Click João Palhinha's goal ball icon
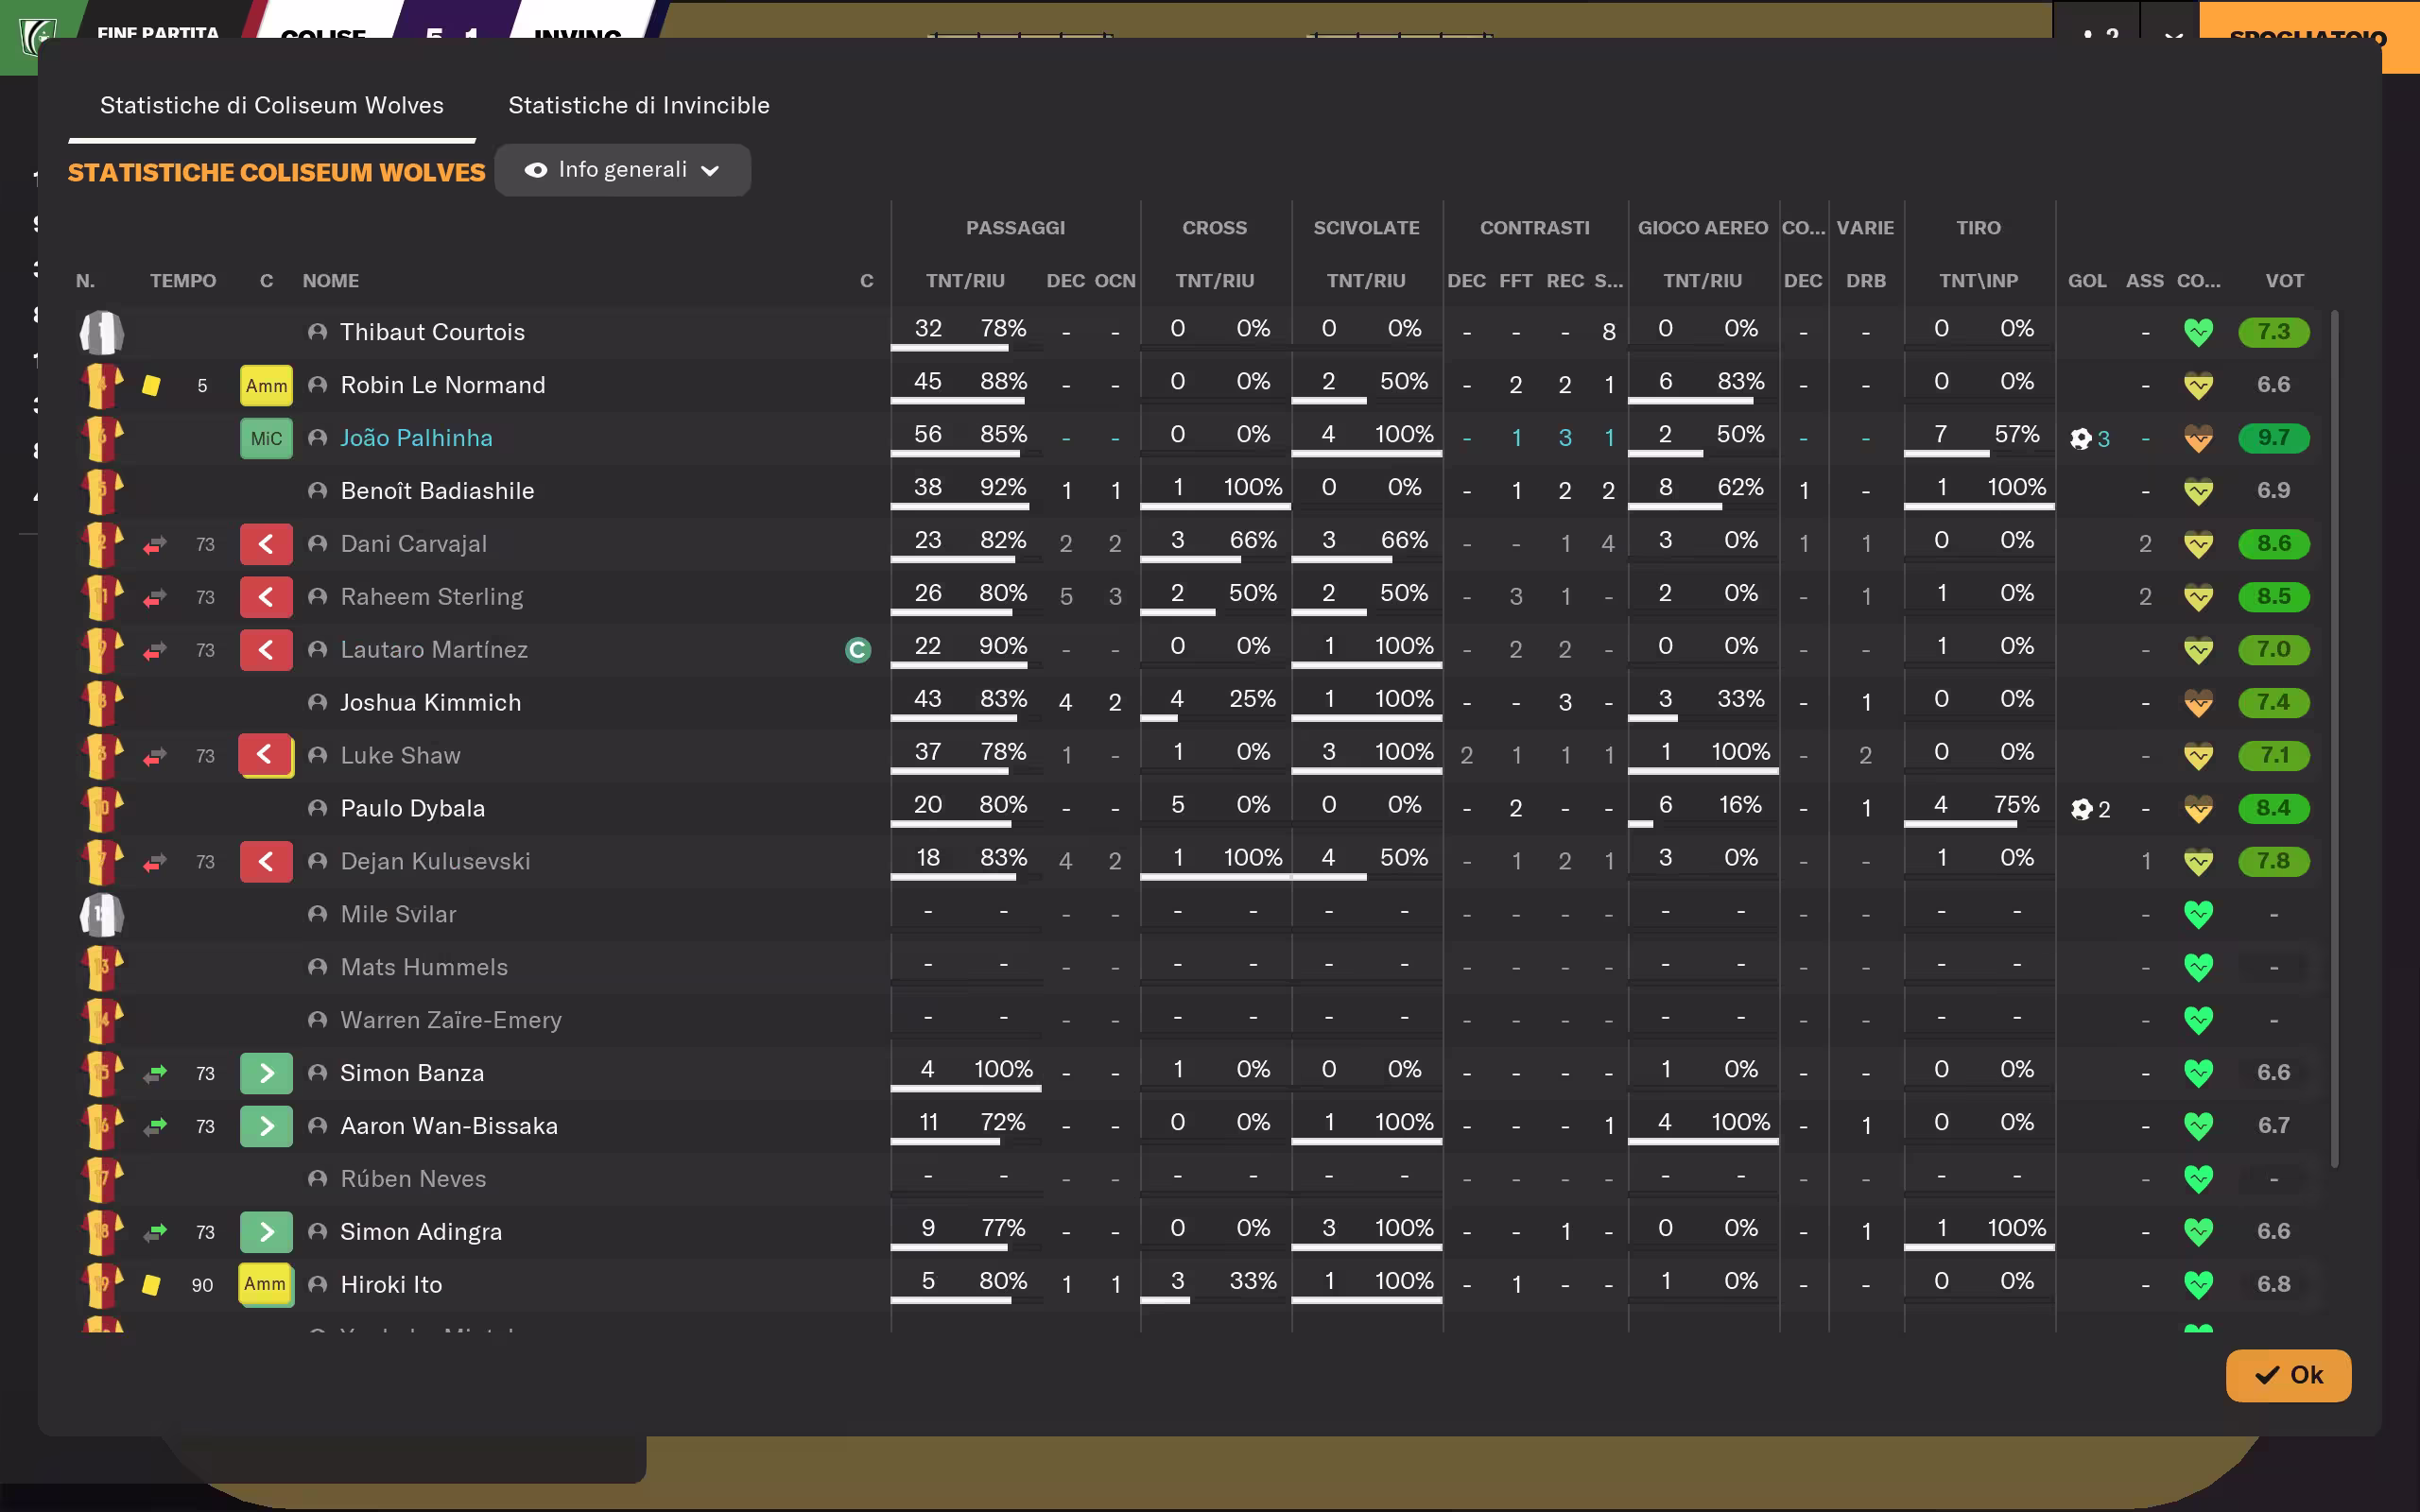 [2080, 439]
